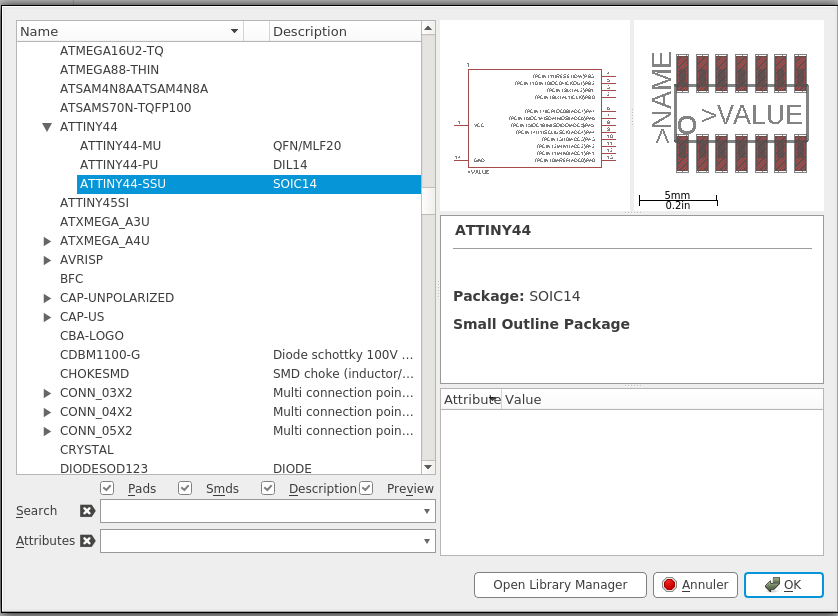This screenshot has width=838, height=616.
Task: Select BFC entry
Action: coord(71,279)
